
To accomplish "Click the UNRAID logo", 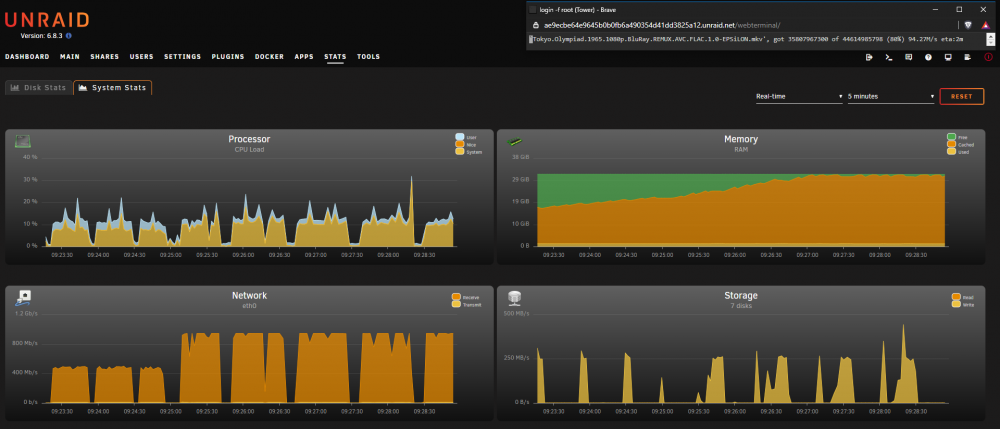I will point(47,20).
